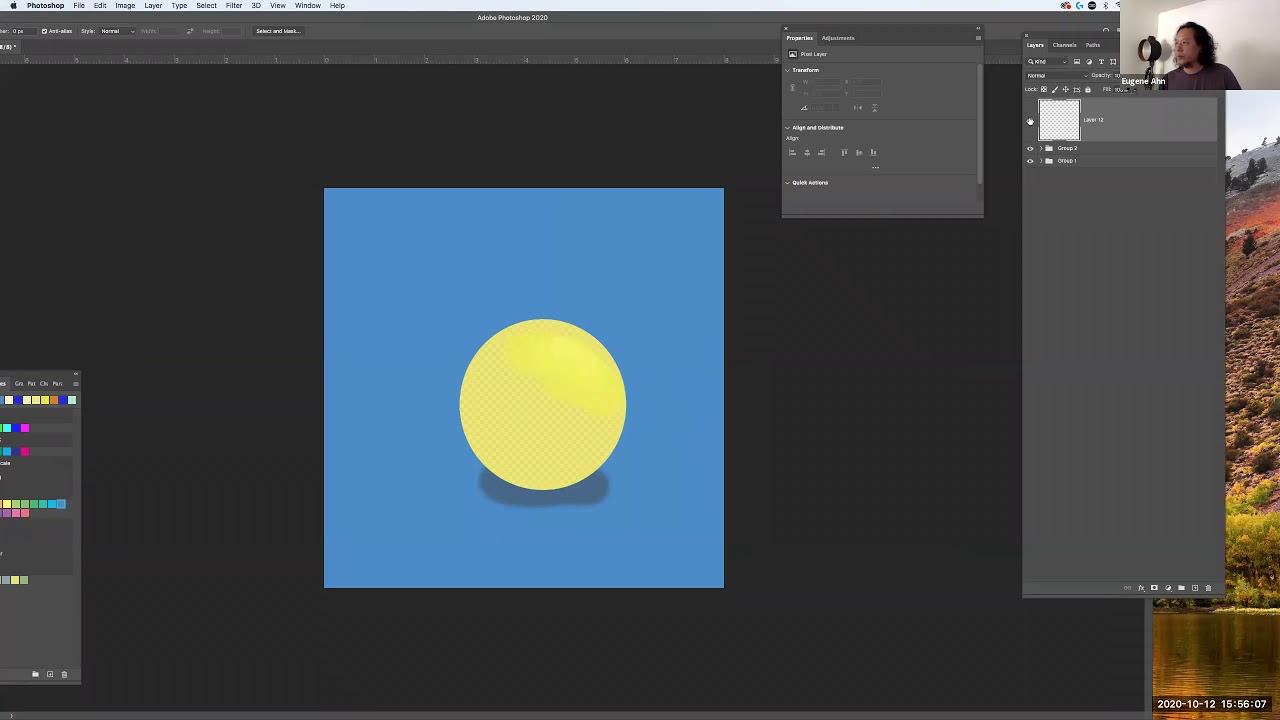
Task: Open the Image menu
Action: (x=125, y=6)
